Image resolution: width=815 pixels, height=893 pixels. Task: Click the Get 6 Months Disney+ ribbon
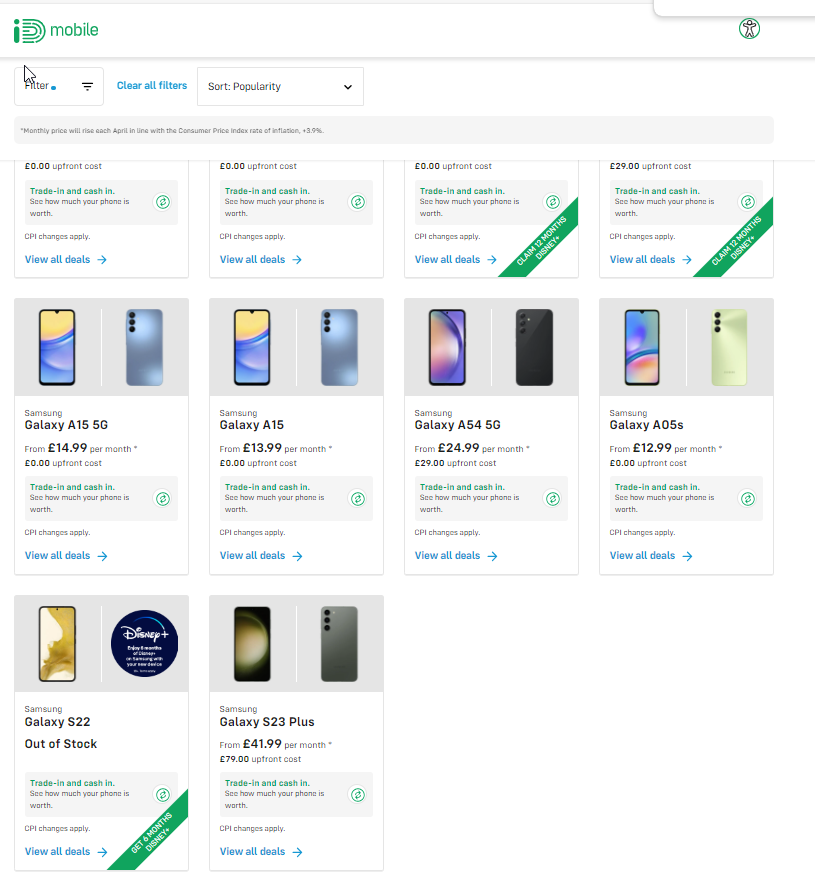153,835
